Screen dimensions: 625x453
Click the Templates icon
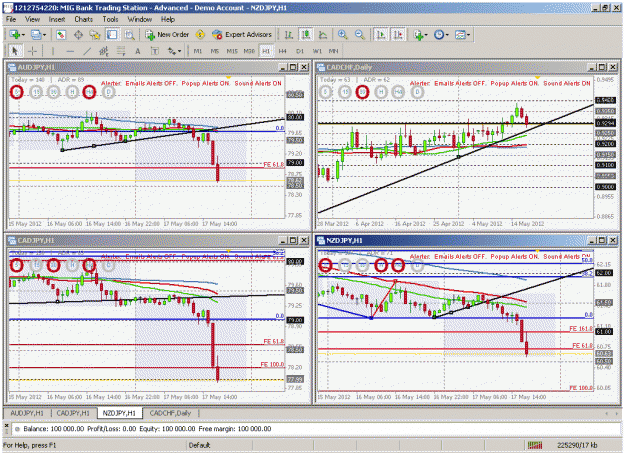tap(460, 35)
